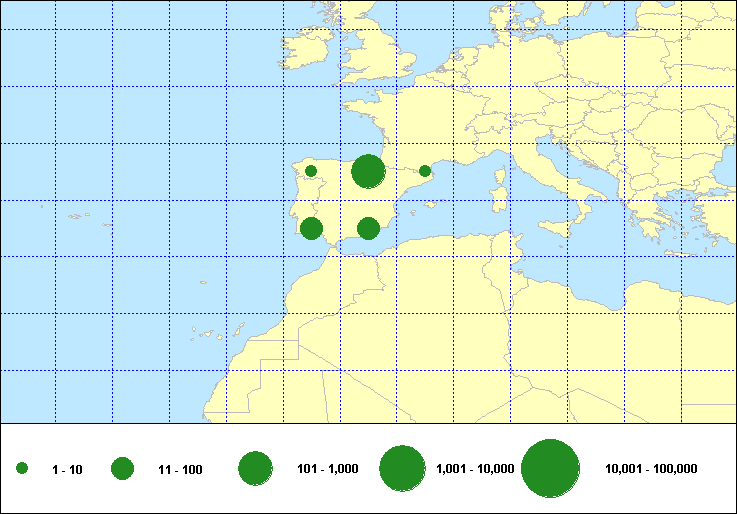The width and height of the screenshot is (737, 514).
Task: Click the legend circle for 1 - 10
Action: [22, 469]
